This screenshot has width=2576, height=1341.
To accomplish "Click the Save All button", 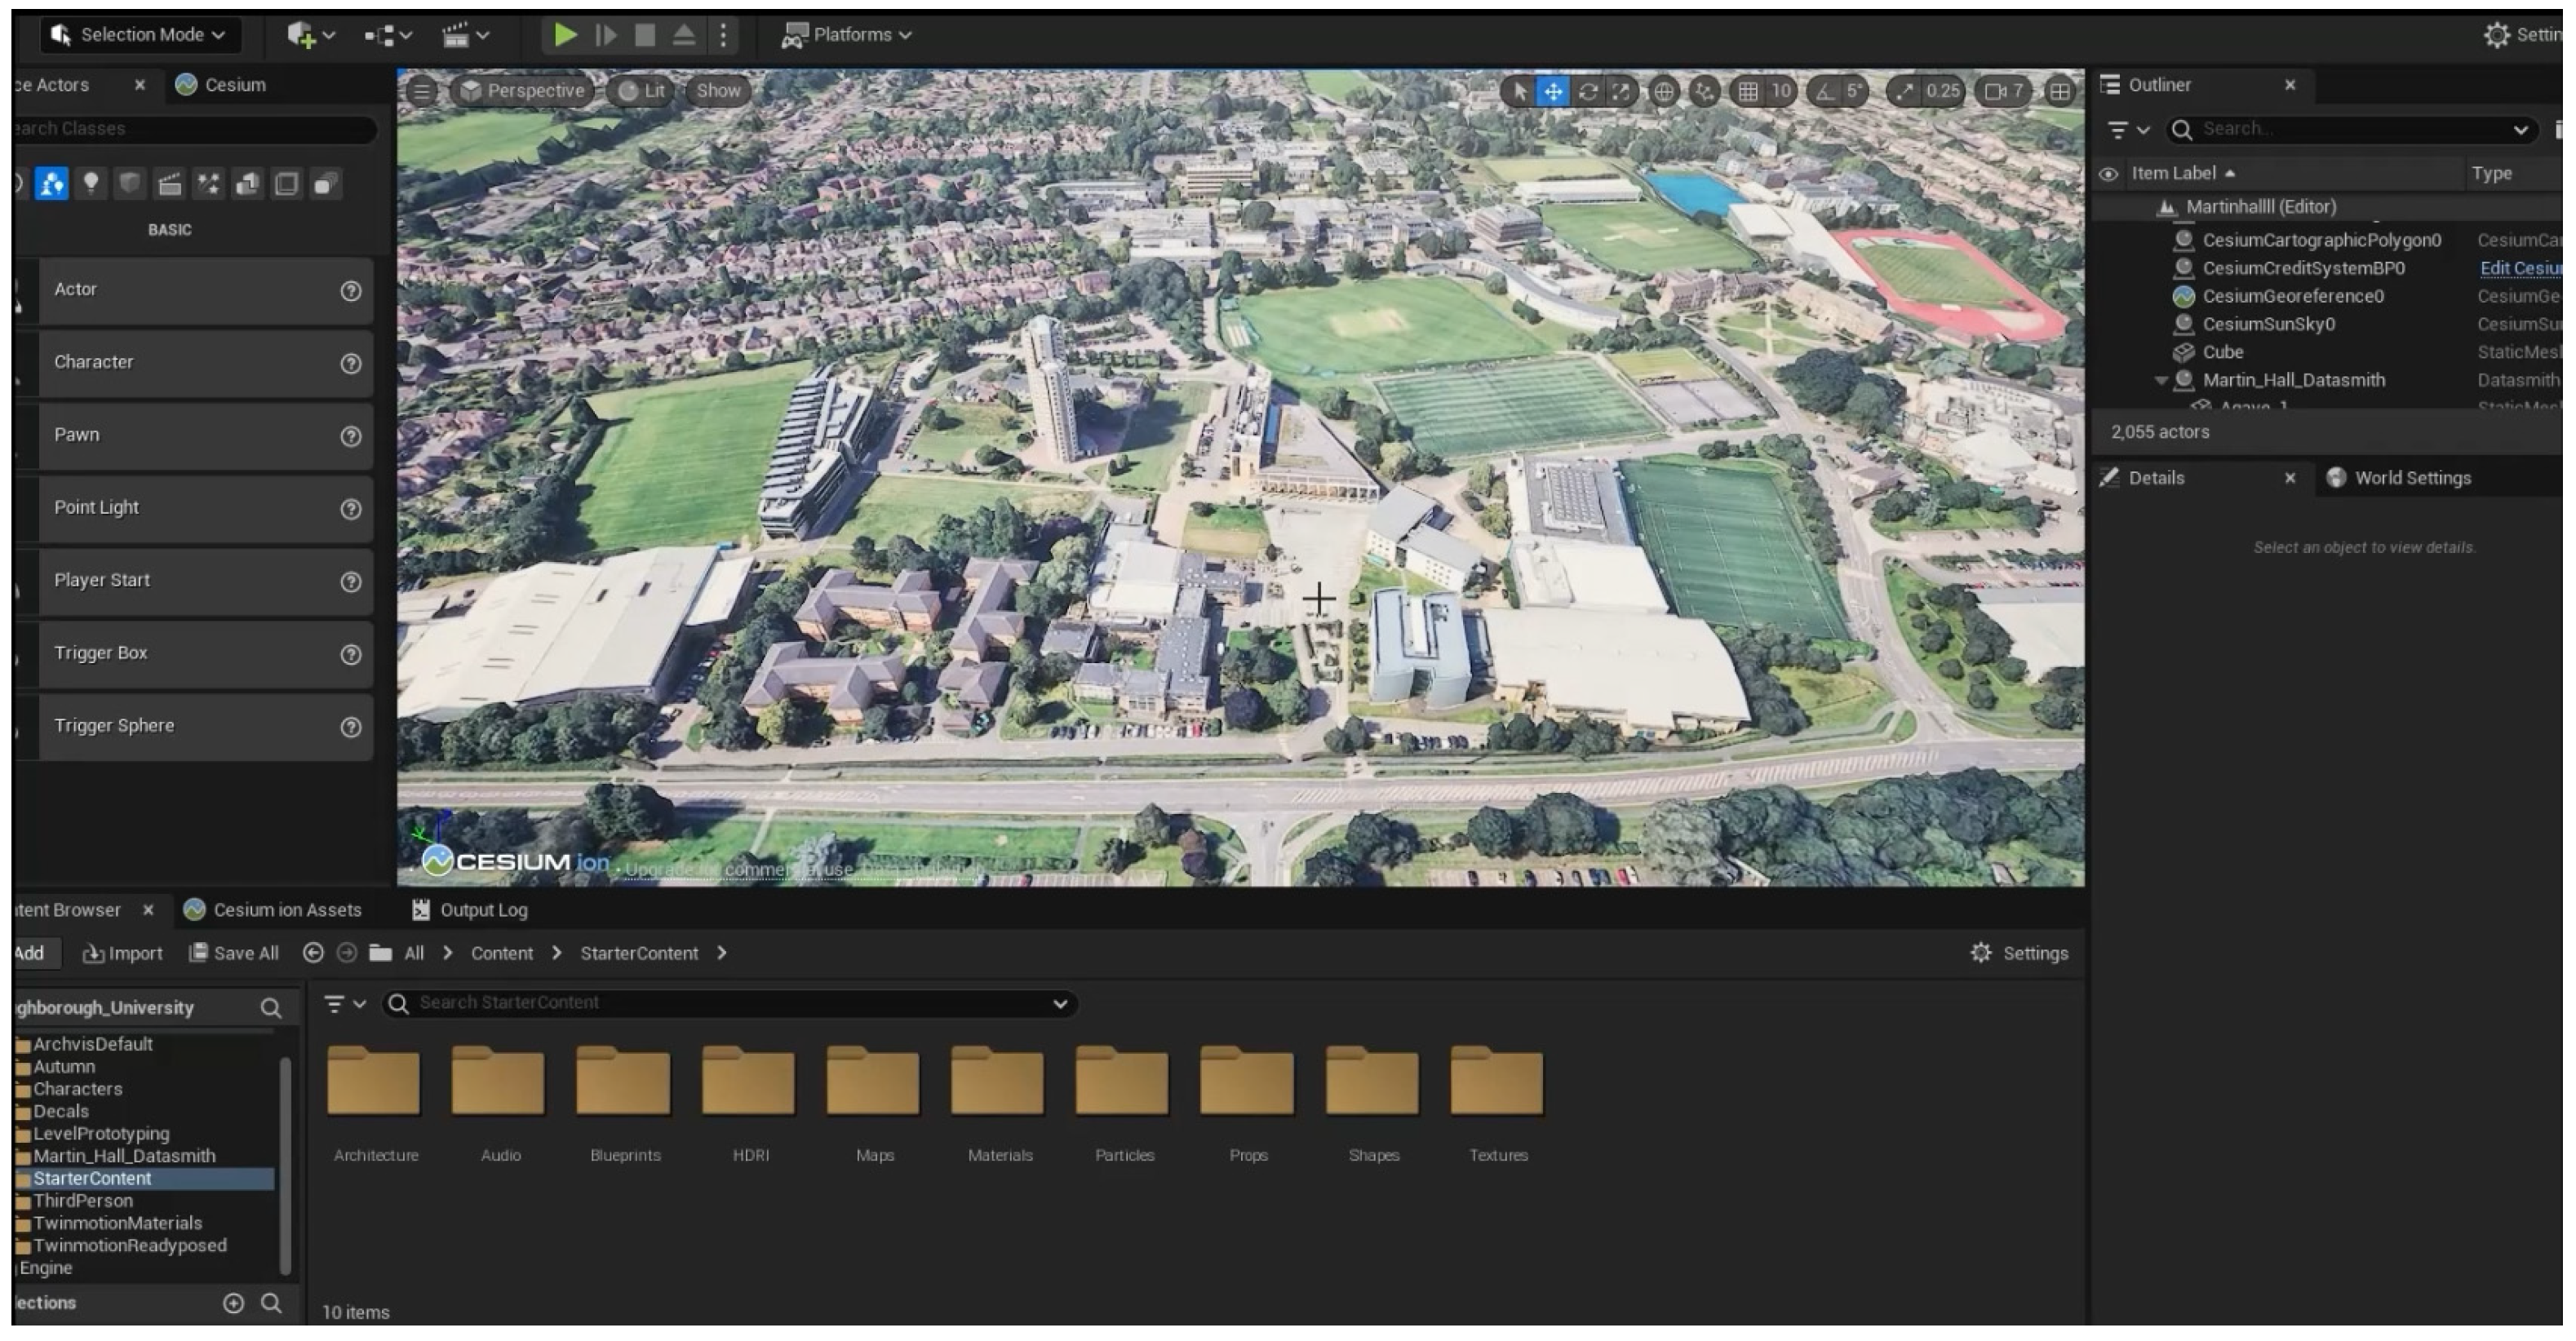I will (234, 954).
